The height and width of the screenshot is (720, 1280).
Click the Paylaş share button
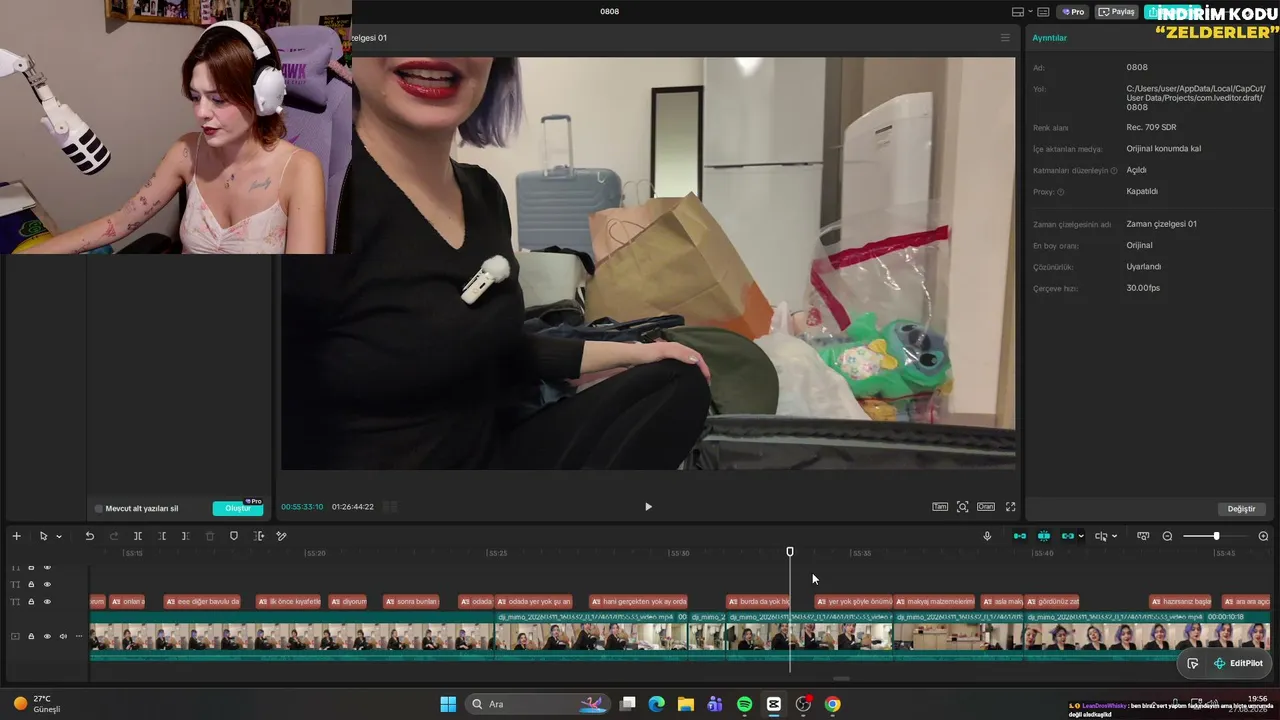(x=1117, y=12)
